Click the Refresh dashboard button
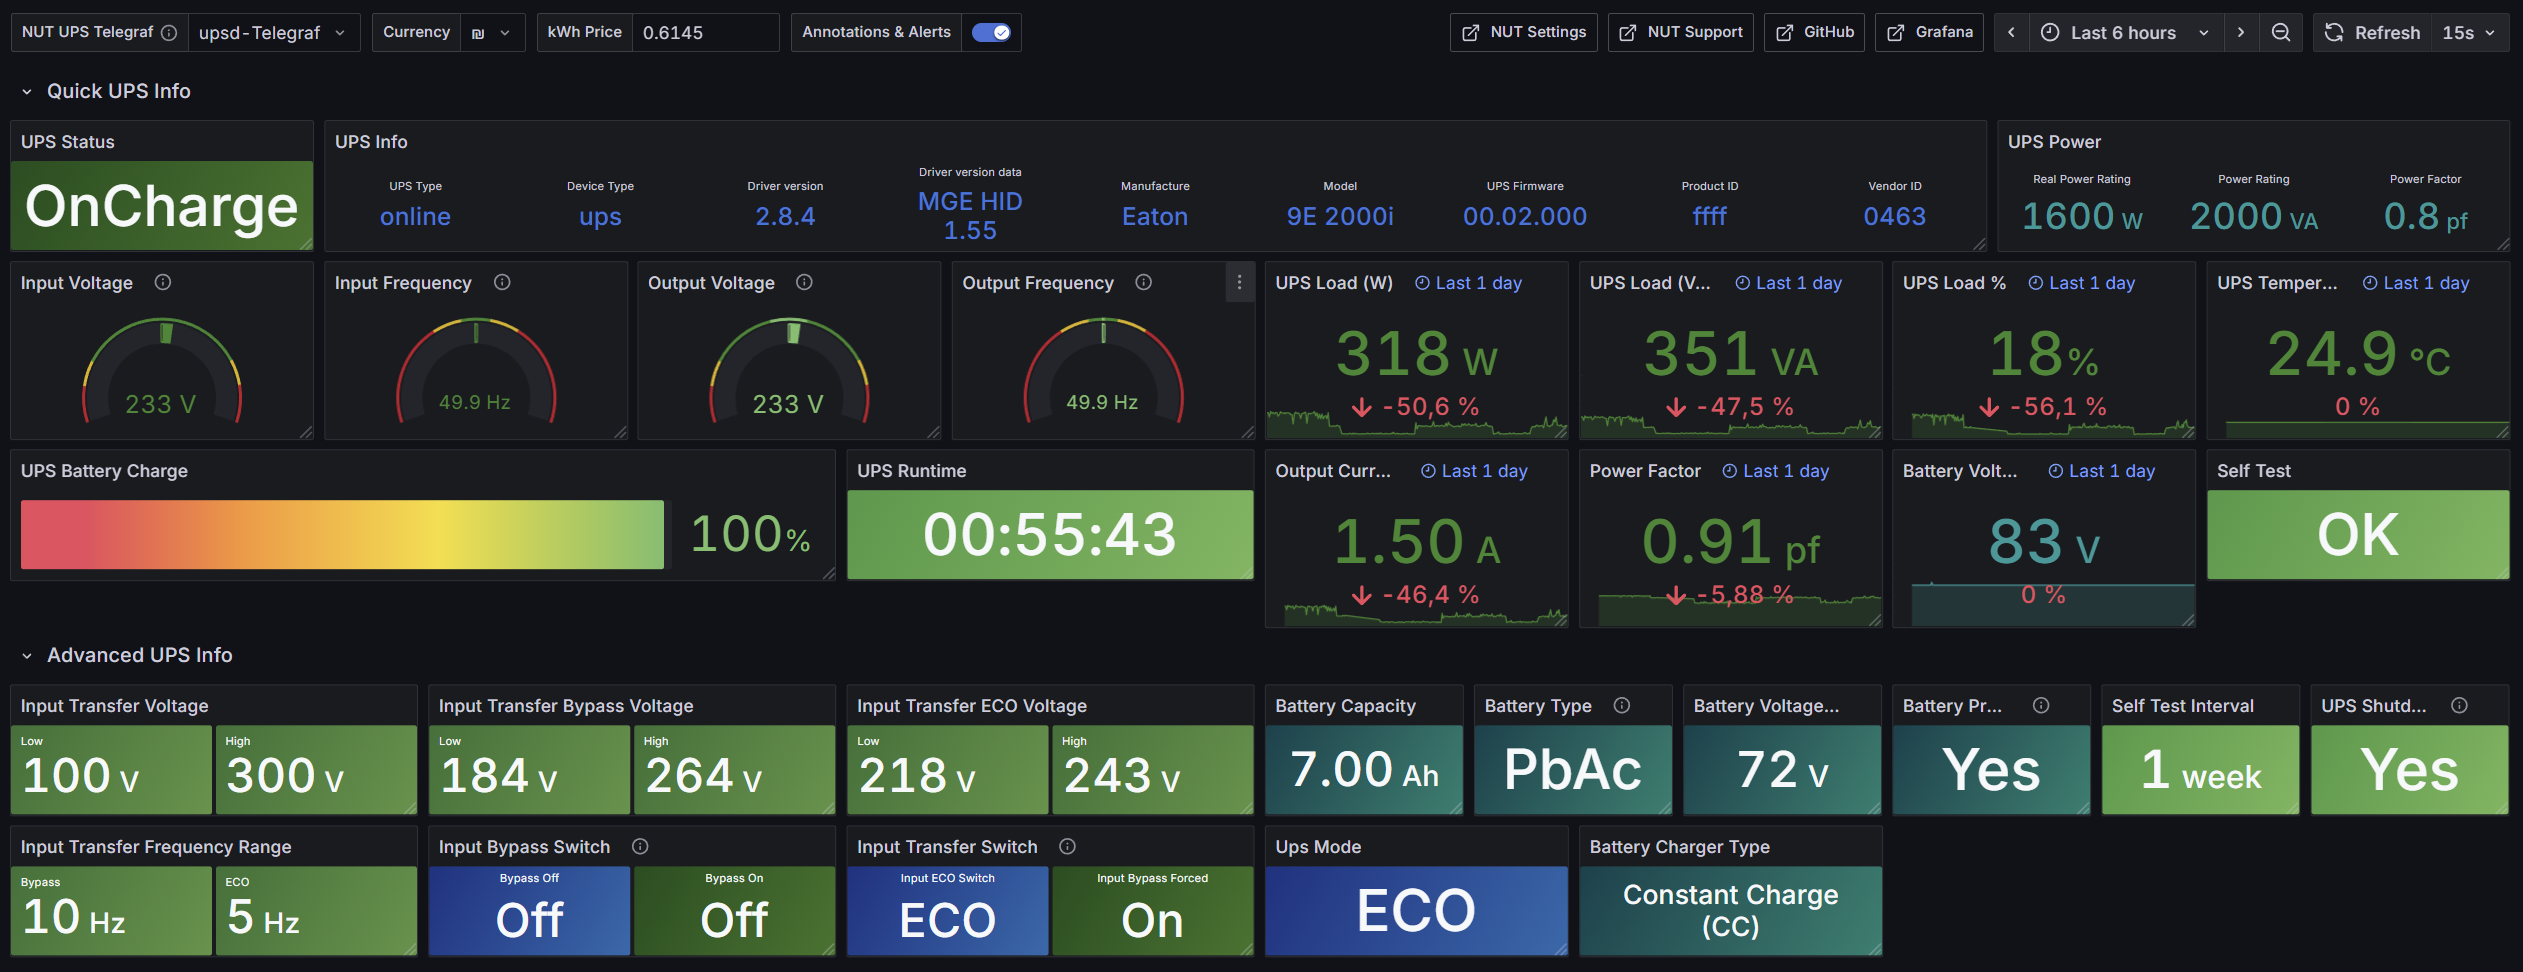 (x=2373, y=32)
